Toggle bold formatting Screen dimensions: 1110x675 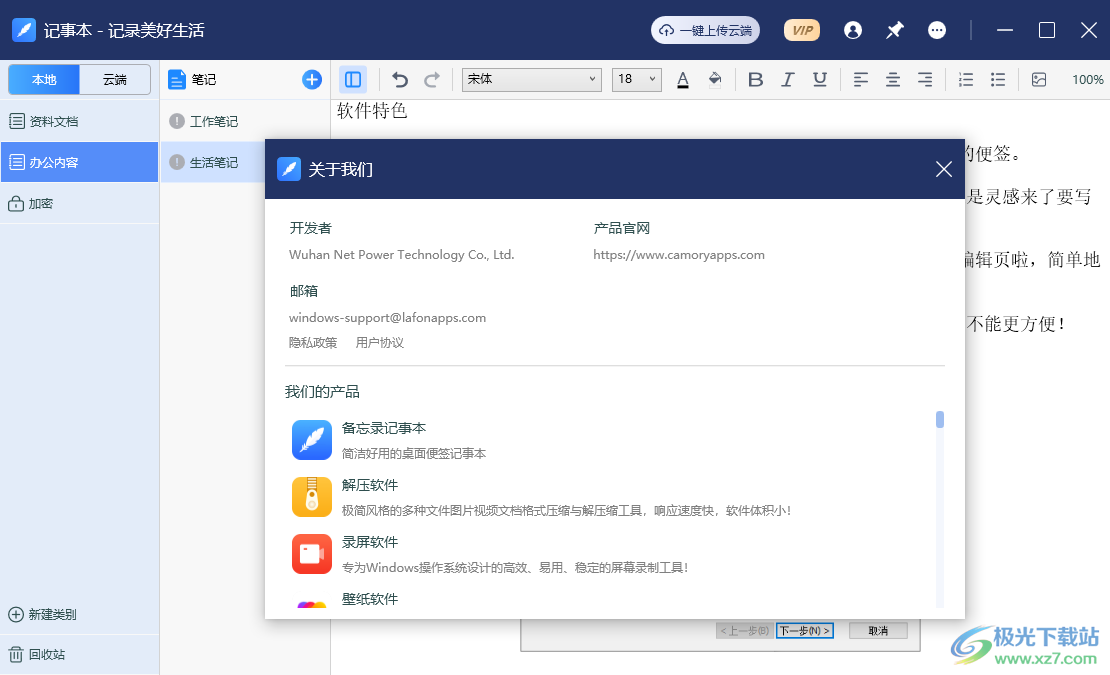coord(755,79)
